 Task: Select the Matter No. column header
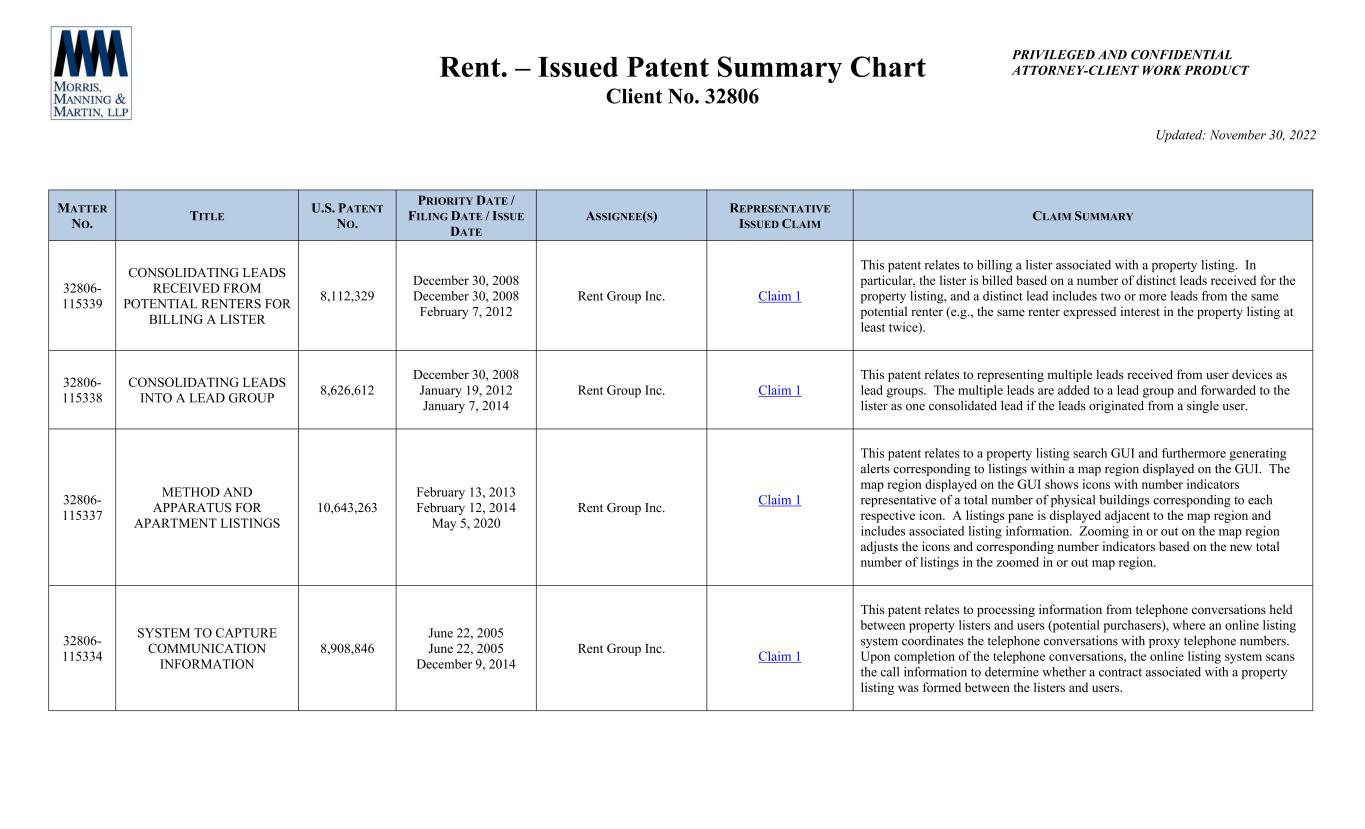pos(82,215)
